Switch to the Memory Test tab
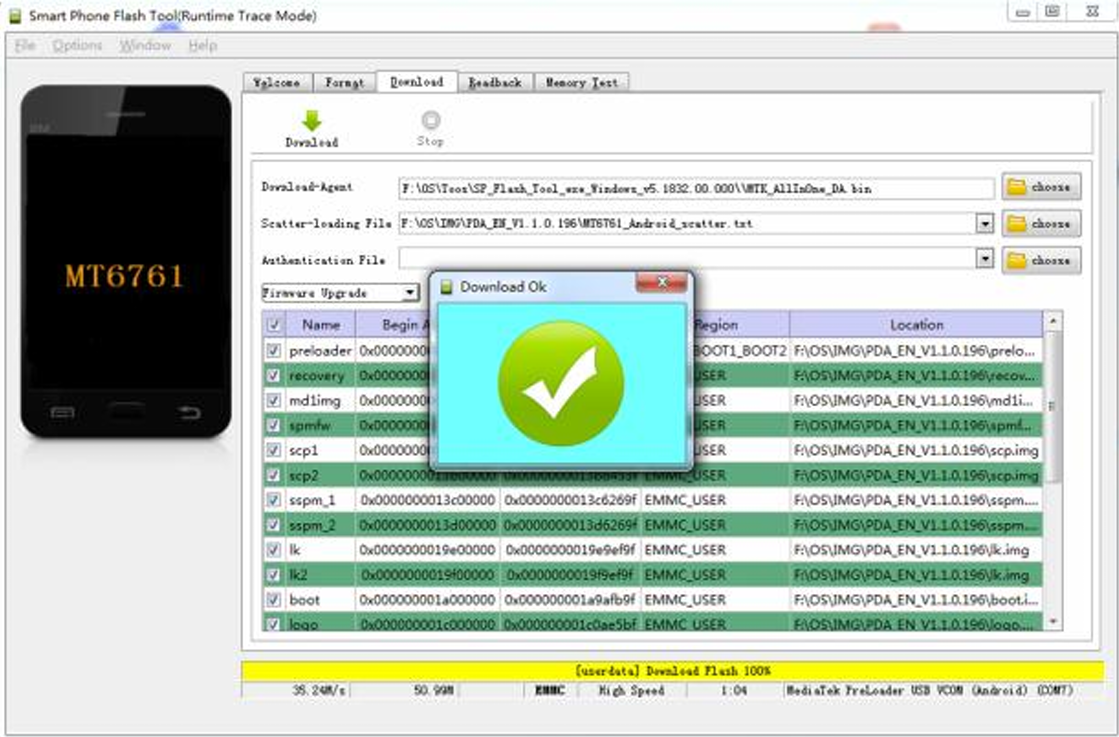This screenshot has height=737, width=1119. pos(582,83)
